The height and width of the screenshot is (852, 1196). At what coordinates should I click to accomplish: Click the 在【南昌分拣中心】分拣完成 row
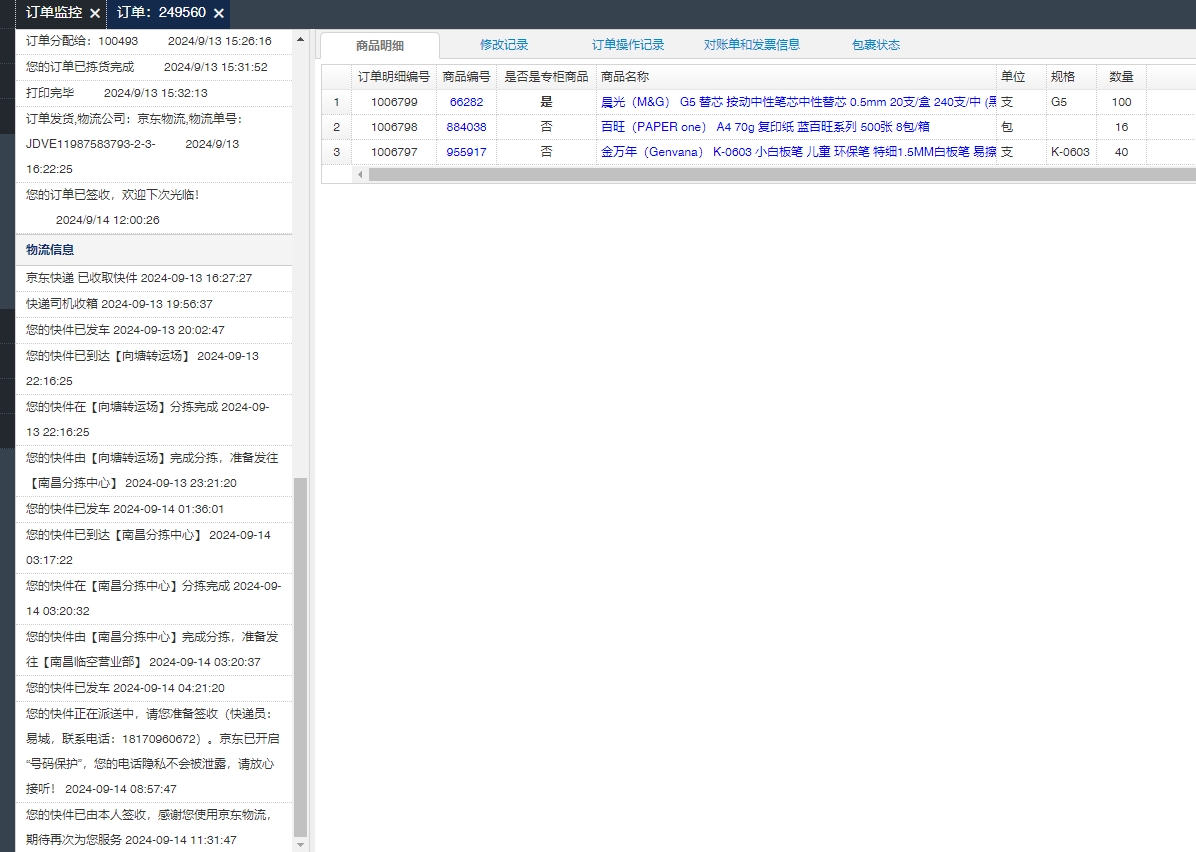(x=153, y=599)
